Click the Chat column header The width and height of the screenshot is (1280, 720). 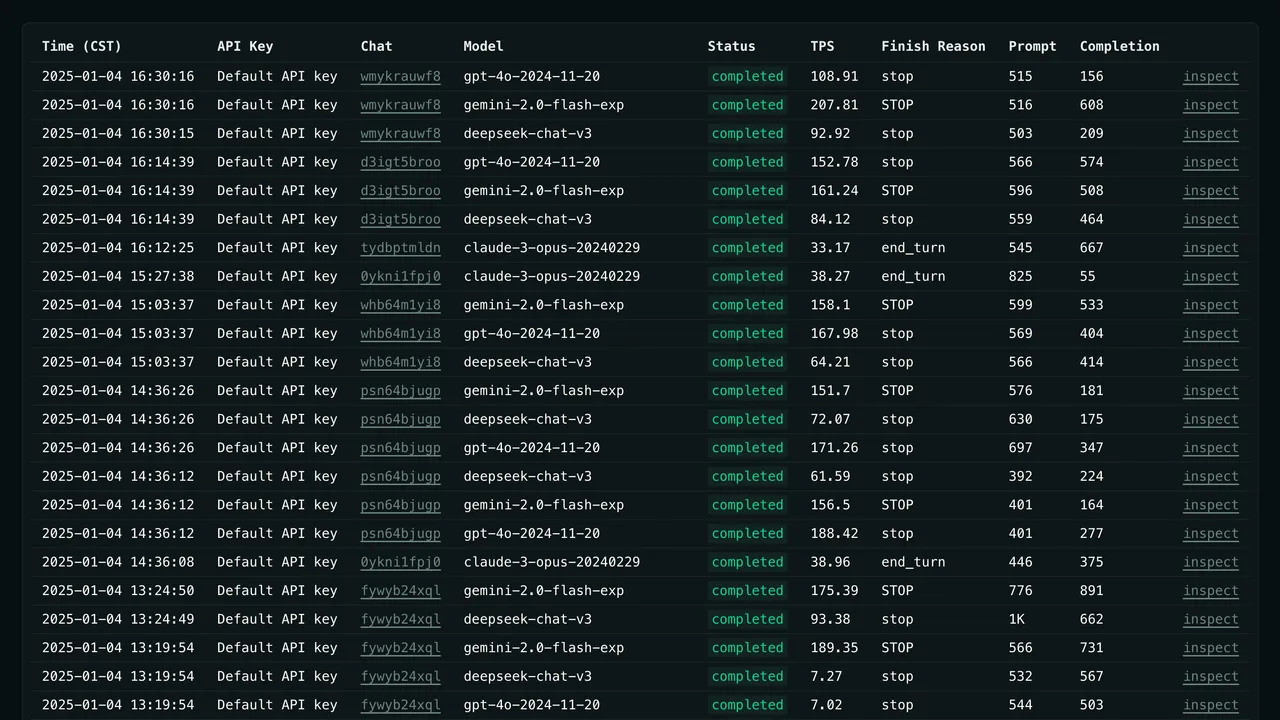[x=377, y=46]
